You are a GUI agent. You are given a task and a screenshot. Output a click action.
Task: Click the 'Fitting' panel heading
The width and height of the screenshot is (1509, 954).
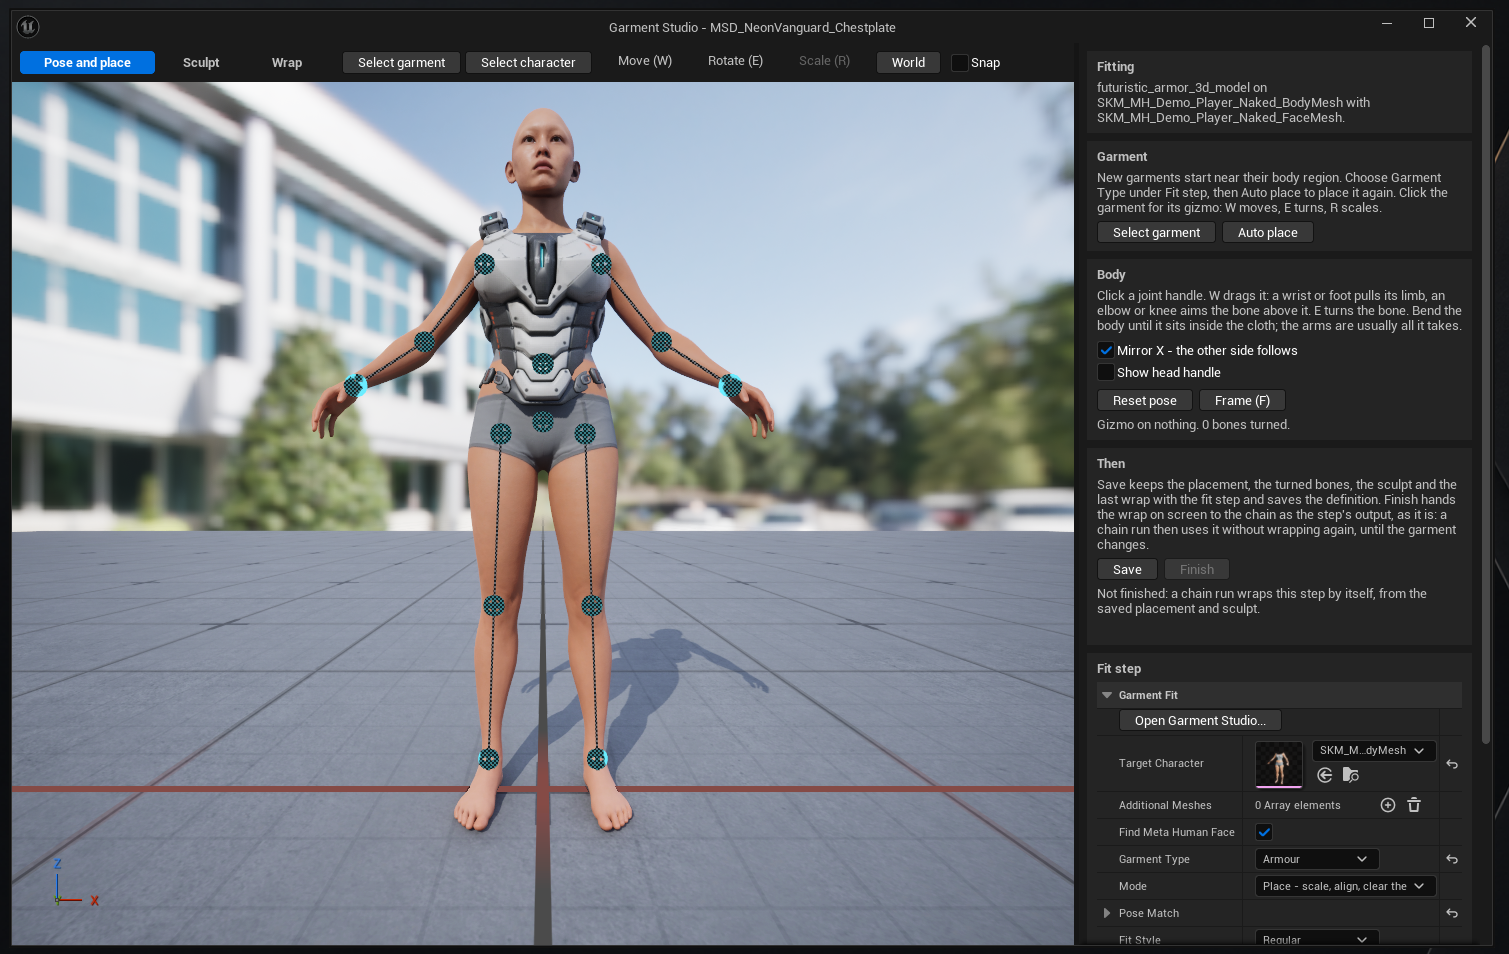tap(1115, 66)
